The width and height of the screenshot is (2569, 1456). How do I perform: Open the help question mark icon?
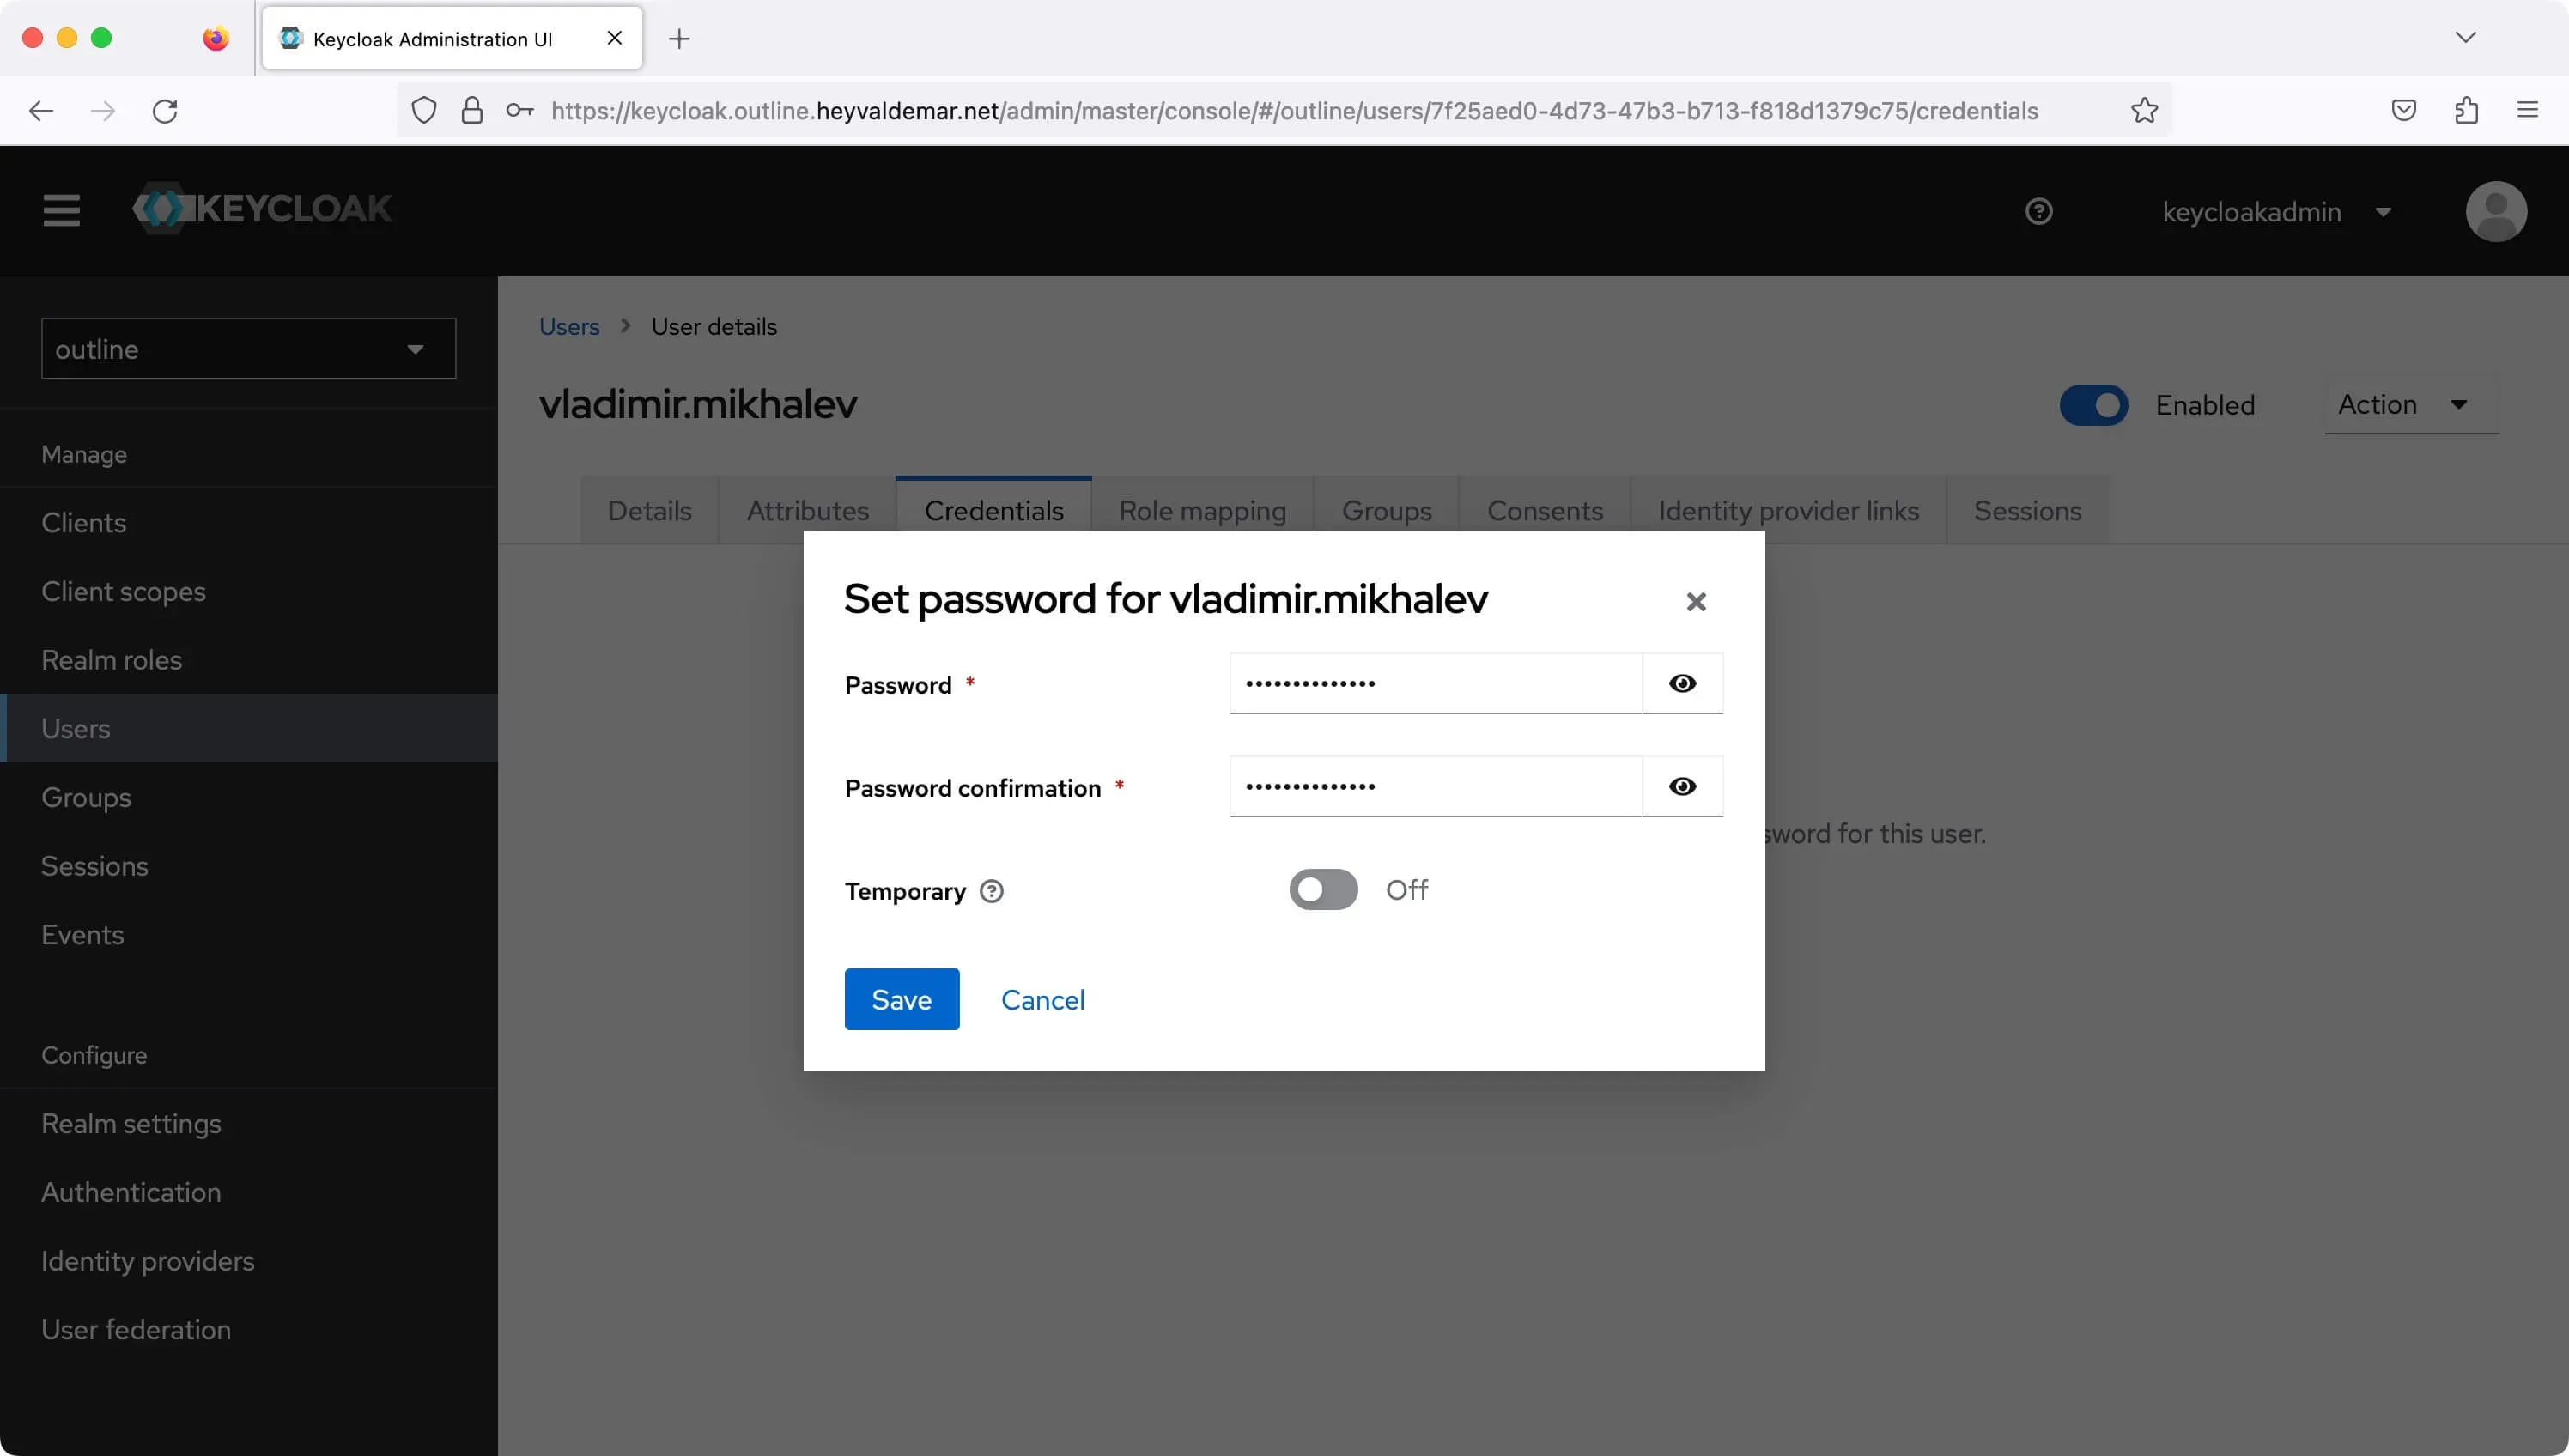point(2038,211)
